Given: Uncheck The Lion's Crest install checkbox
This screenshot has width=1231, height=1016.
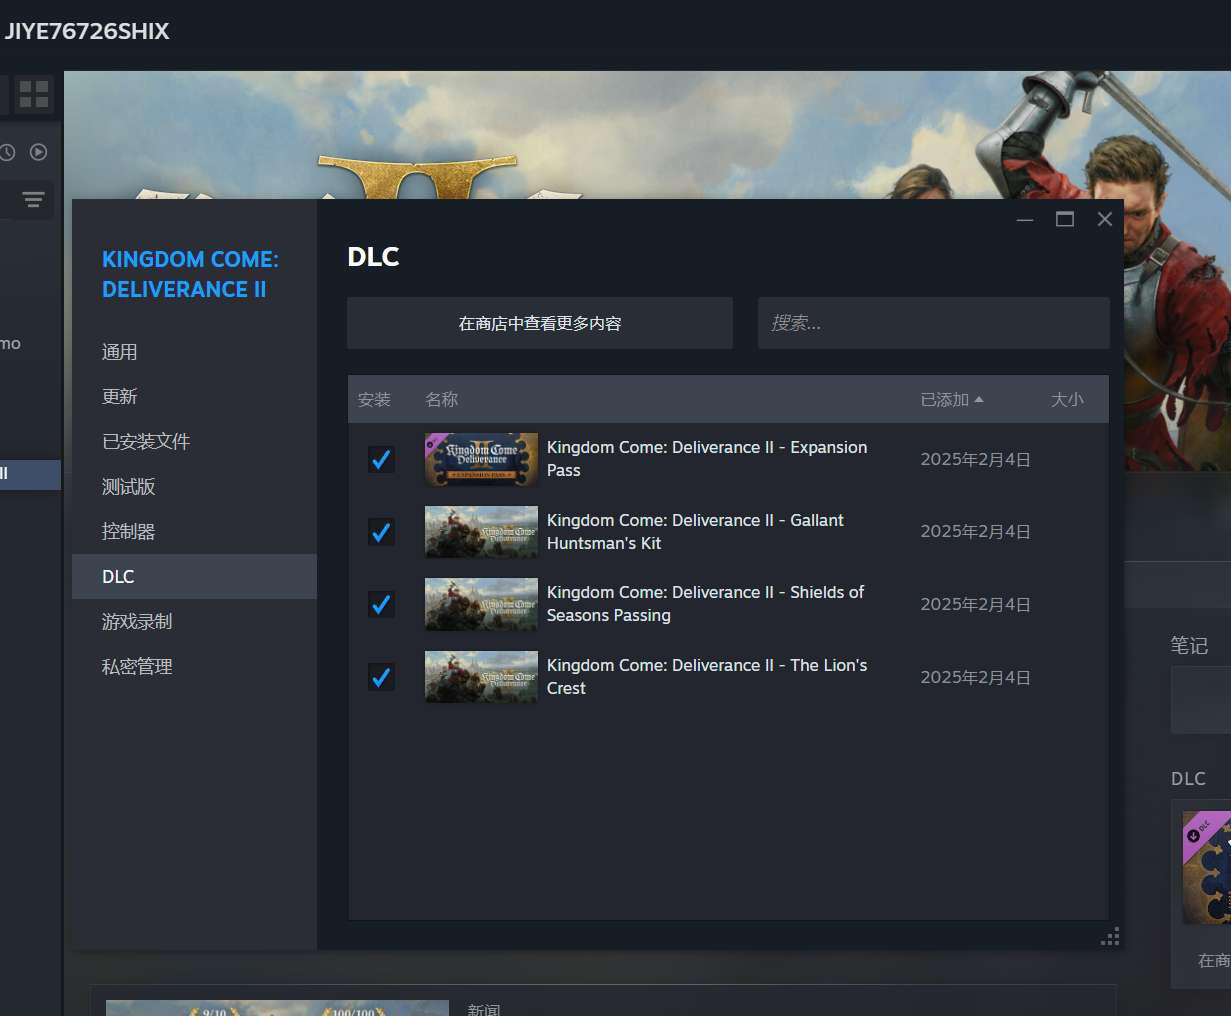Looking at the screenshot, I should pyautogui.click(x=381, y=677).
